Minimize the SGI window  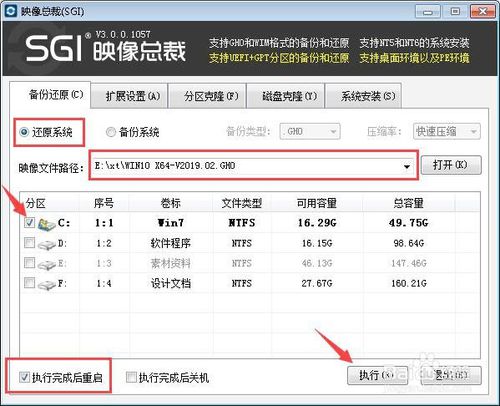pos(428,12)
